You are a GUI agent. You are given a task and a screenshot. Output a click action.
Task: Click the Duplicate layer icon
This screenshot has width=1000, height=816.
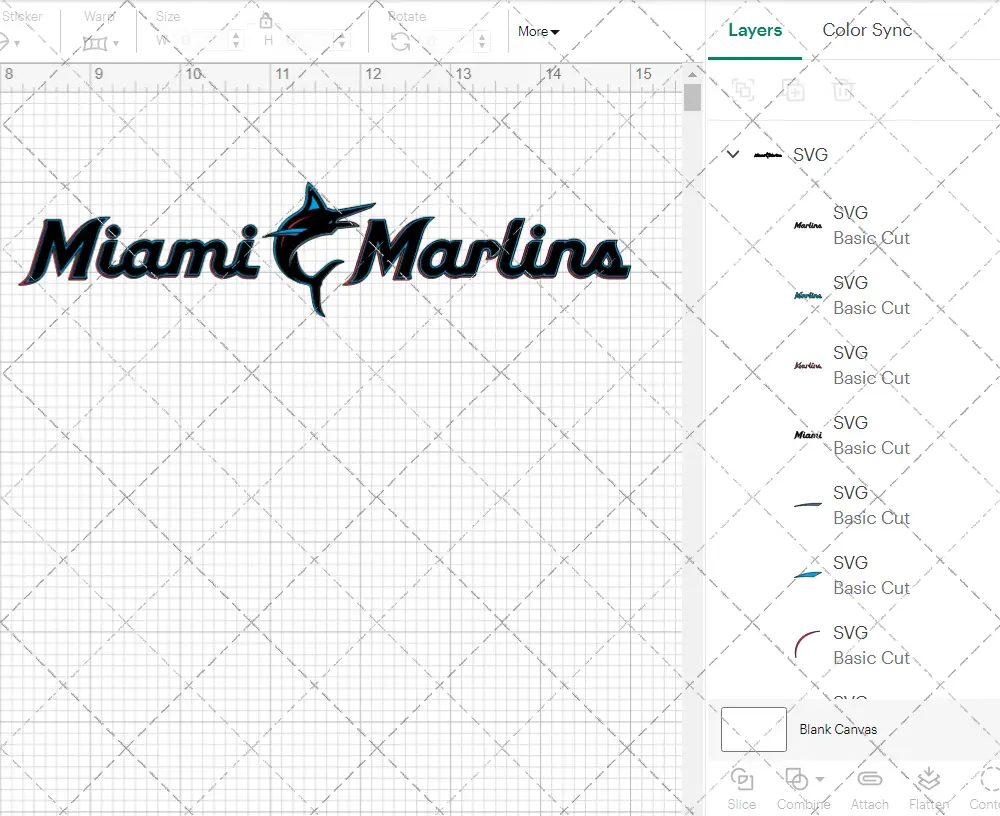(794, 90)
